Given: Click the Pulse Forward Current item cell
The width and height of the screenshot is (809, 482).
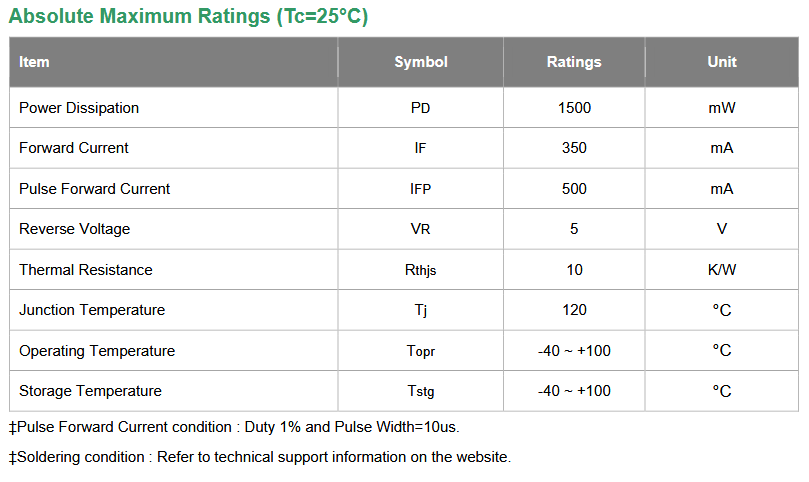Looking at the screenshot, I should click(173, 188).
